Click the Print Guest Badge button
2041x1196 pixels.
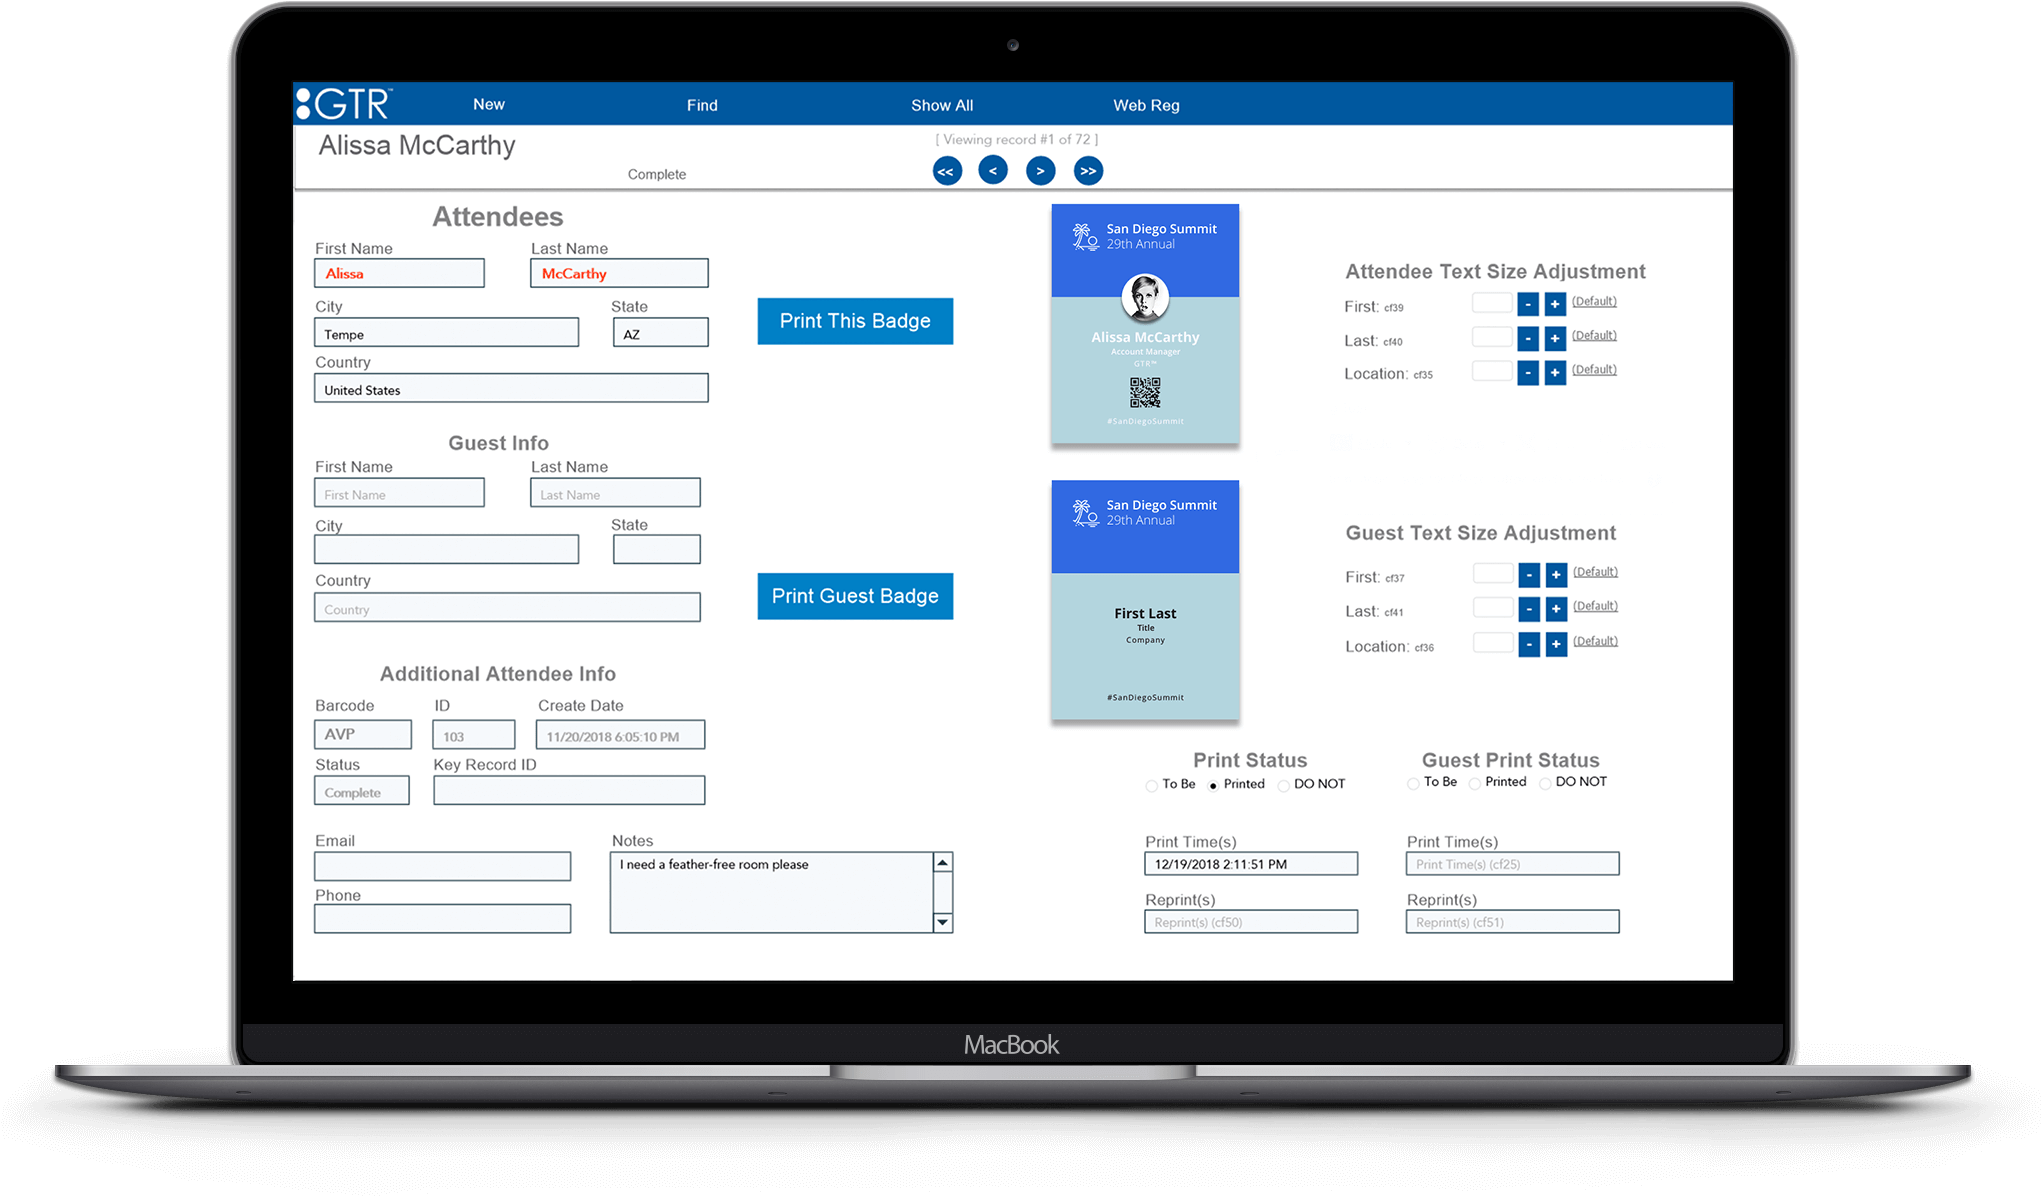click(854, 596)
